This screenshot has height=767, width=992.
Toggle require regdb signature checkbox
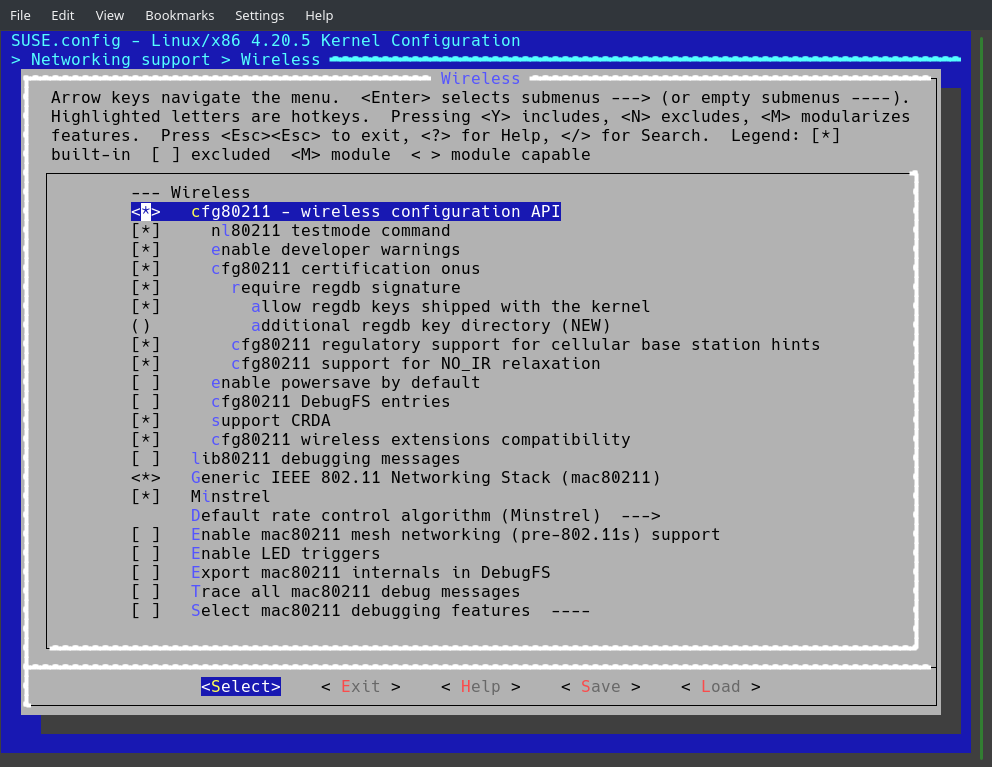pyautogui.click(x=146, y=287)
